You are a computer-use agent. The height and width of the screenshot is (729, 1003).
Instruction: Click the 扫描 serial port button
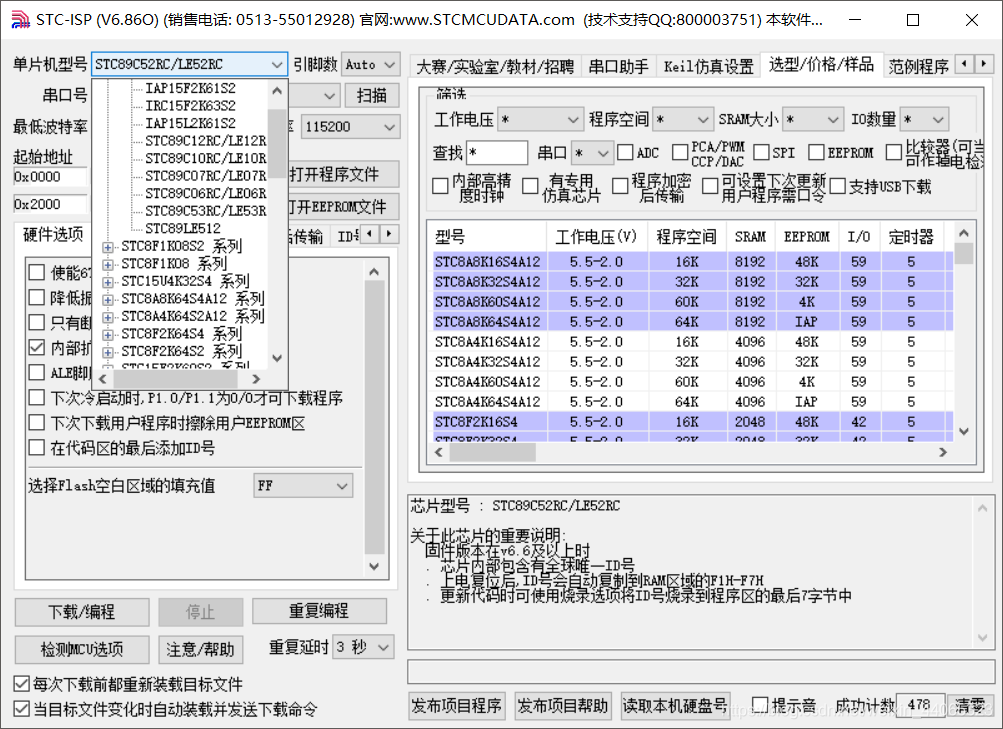(372, 95)
